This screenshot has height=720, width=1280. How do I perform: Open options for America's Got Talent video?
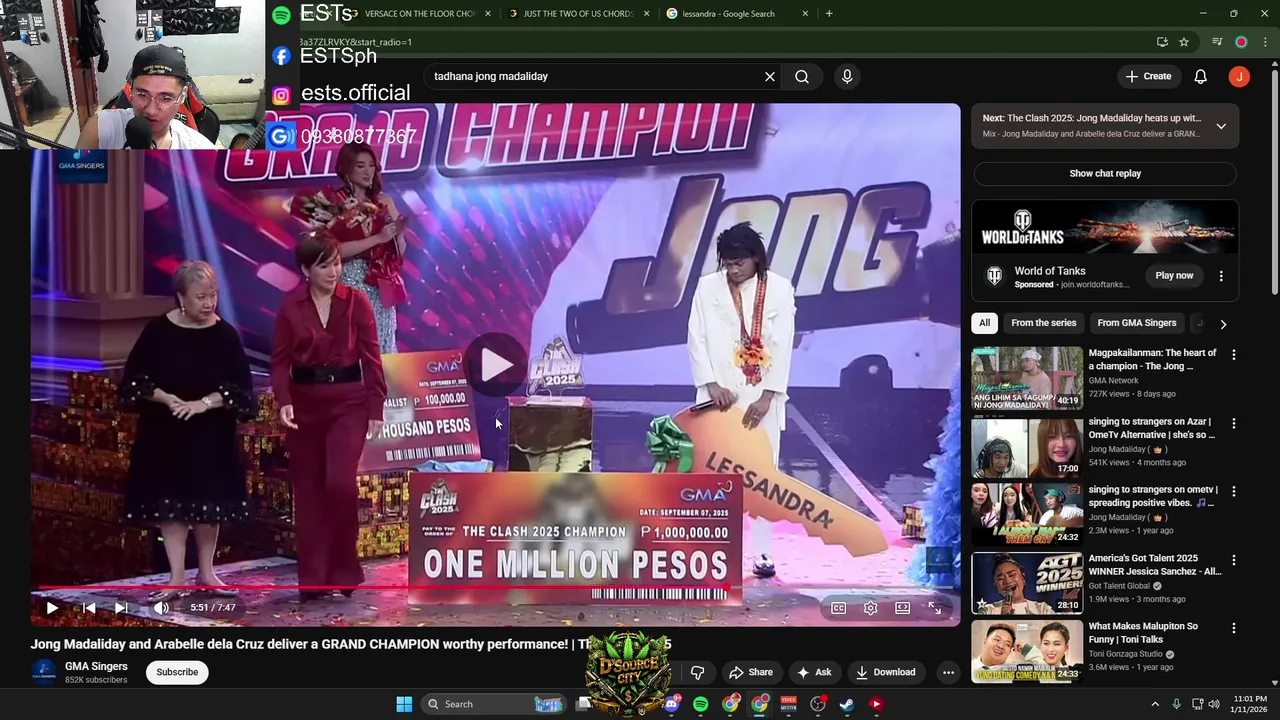click(1233, 560)
